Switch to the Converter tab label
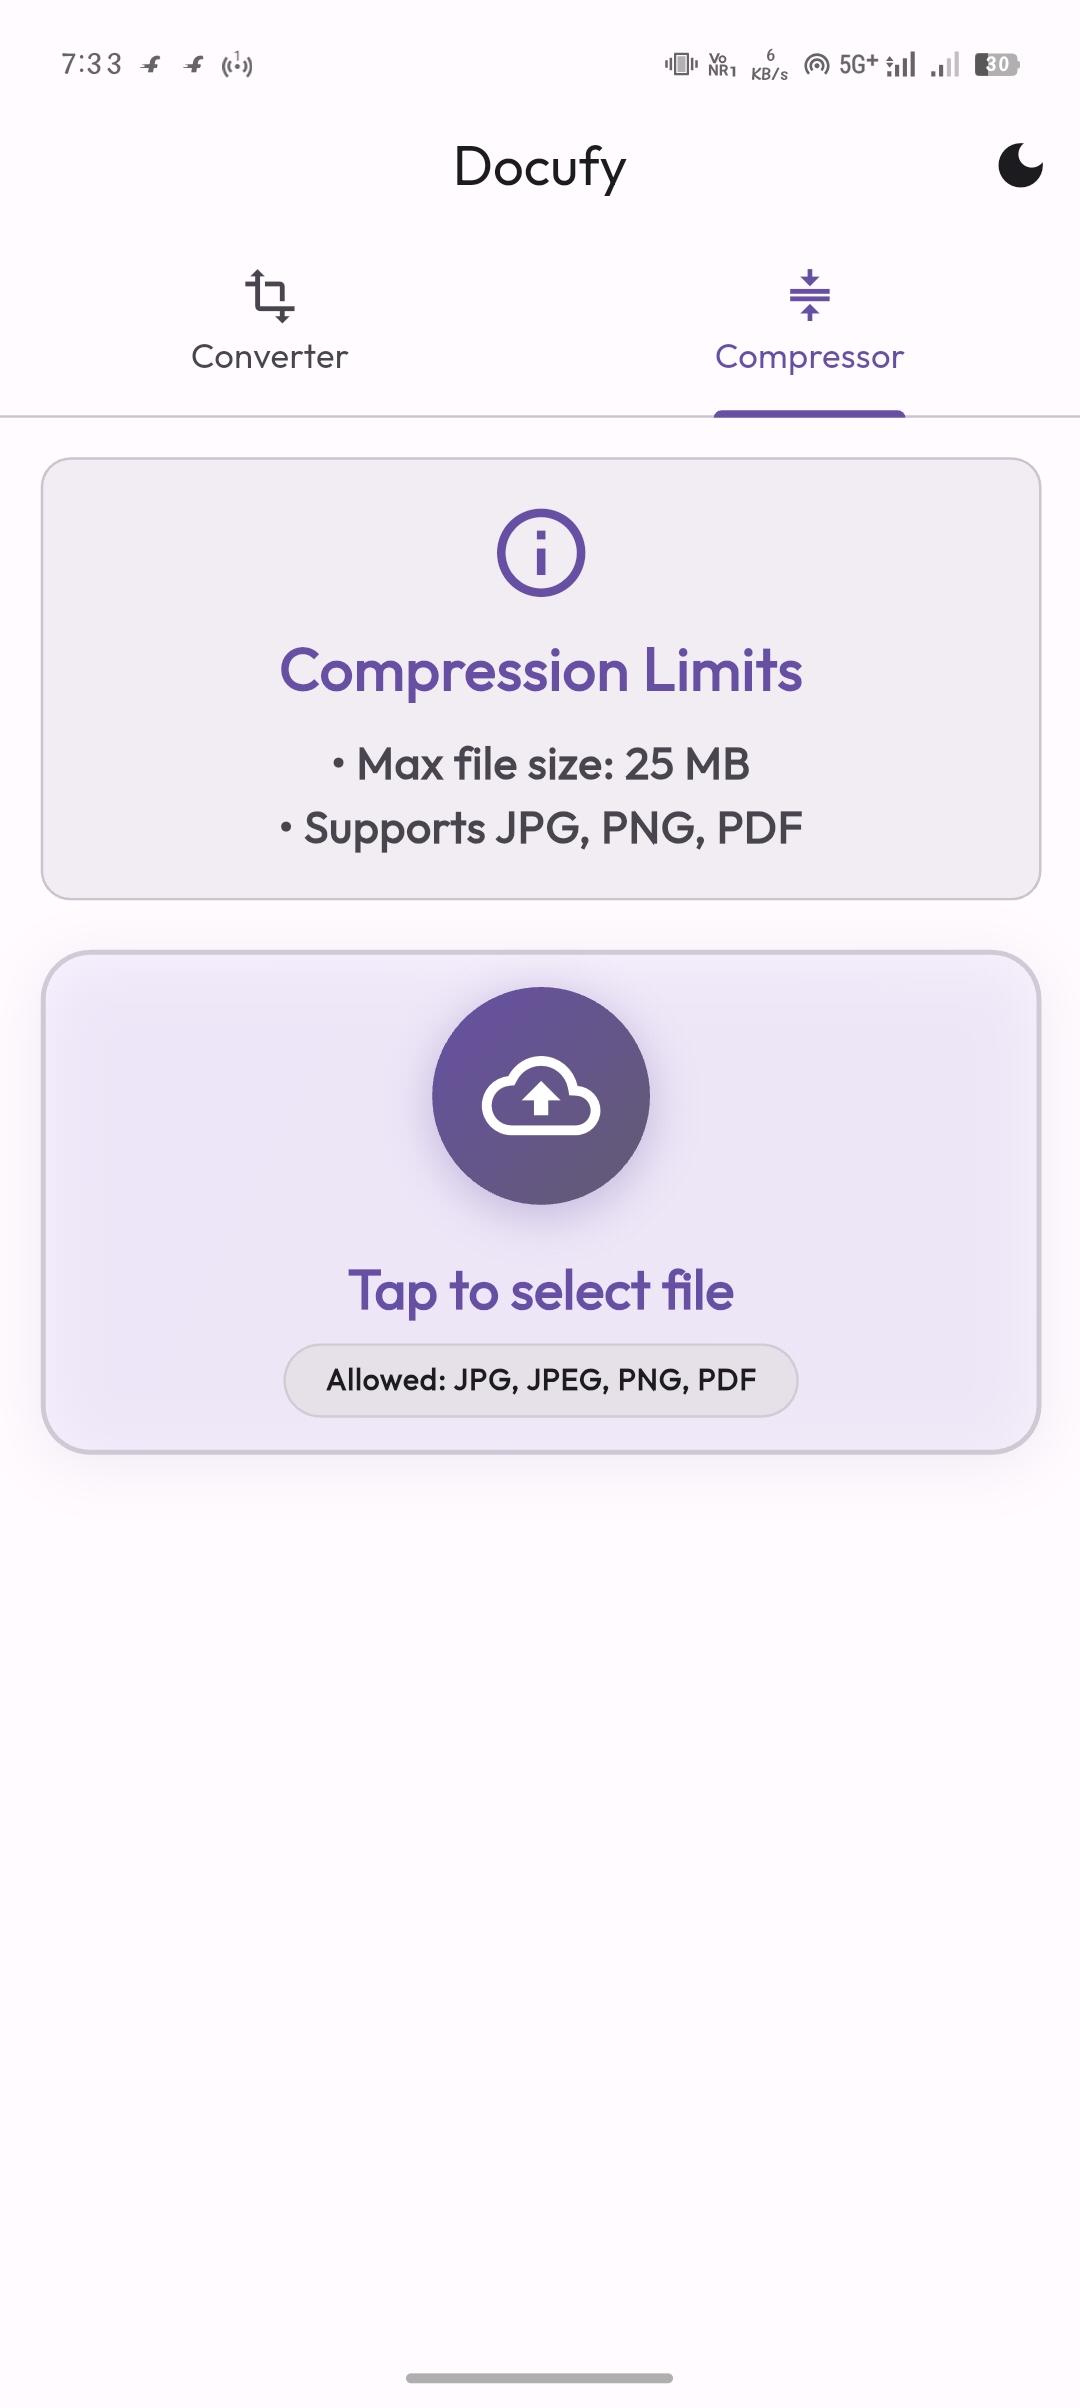 coord(270,357)
